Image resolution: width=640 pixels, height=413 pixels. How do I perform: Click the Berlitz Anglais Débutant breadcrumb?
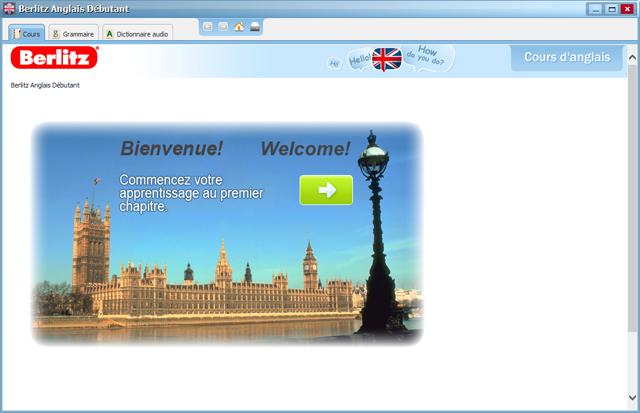[45, 85]
